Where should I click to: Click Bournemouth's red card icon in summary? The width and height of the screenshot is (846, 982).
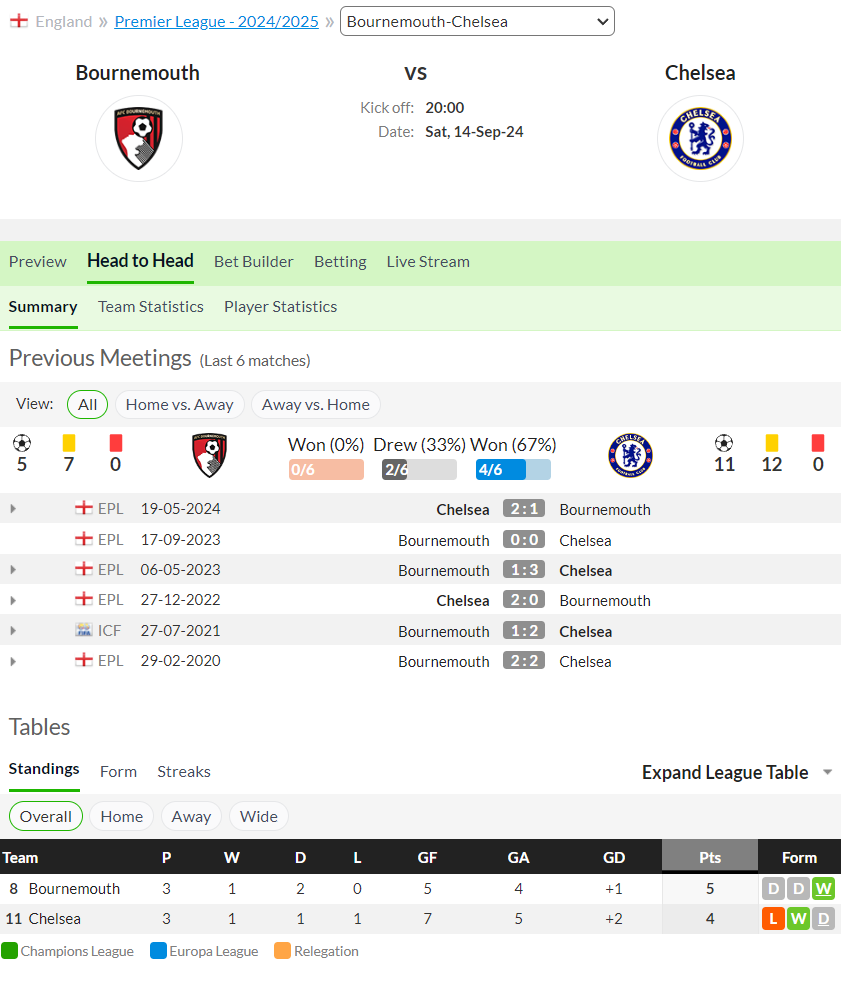[116, 443]
